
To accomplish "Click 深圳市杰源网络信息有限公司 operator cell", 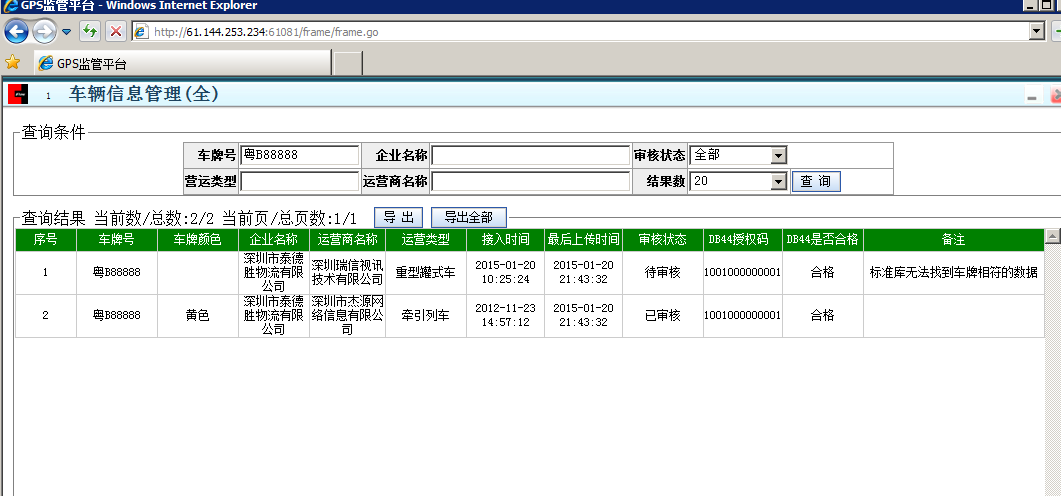I will 347,315.
